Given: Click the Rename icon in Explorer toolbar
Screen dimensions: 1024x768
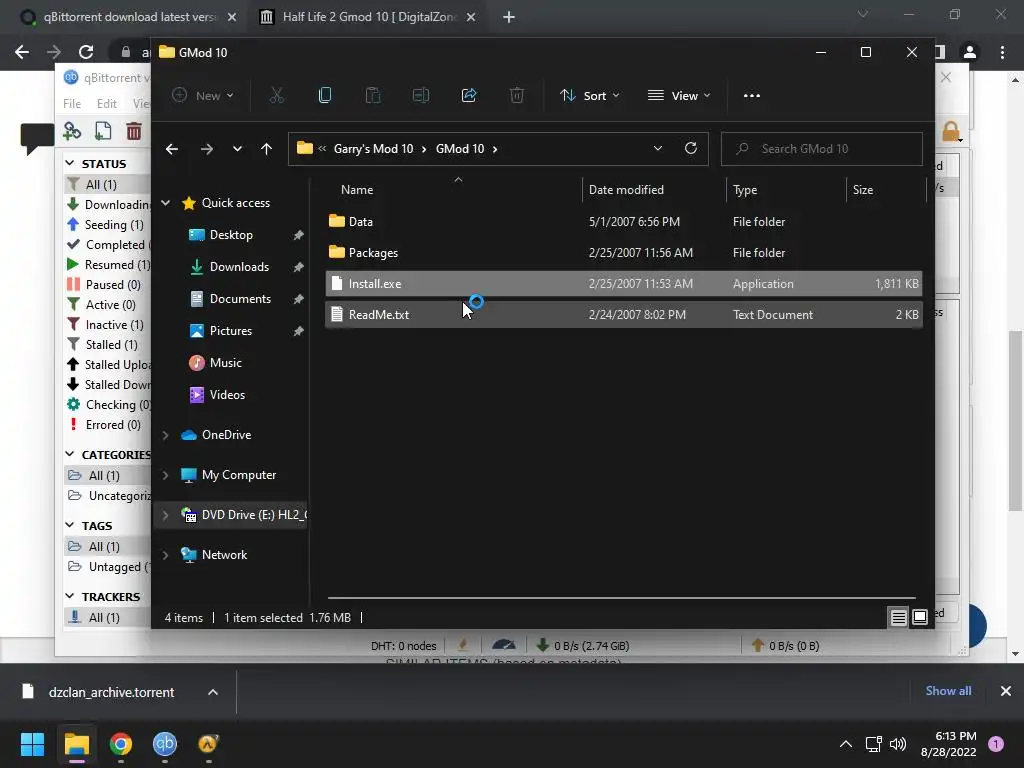Looking at the screenshot, I should point(421,96).
